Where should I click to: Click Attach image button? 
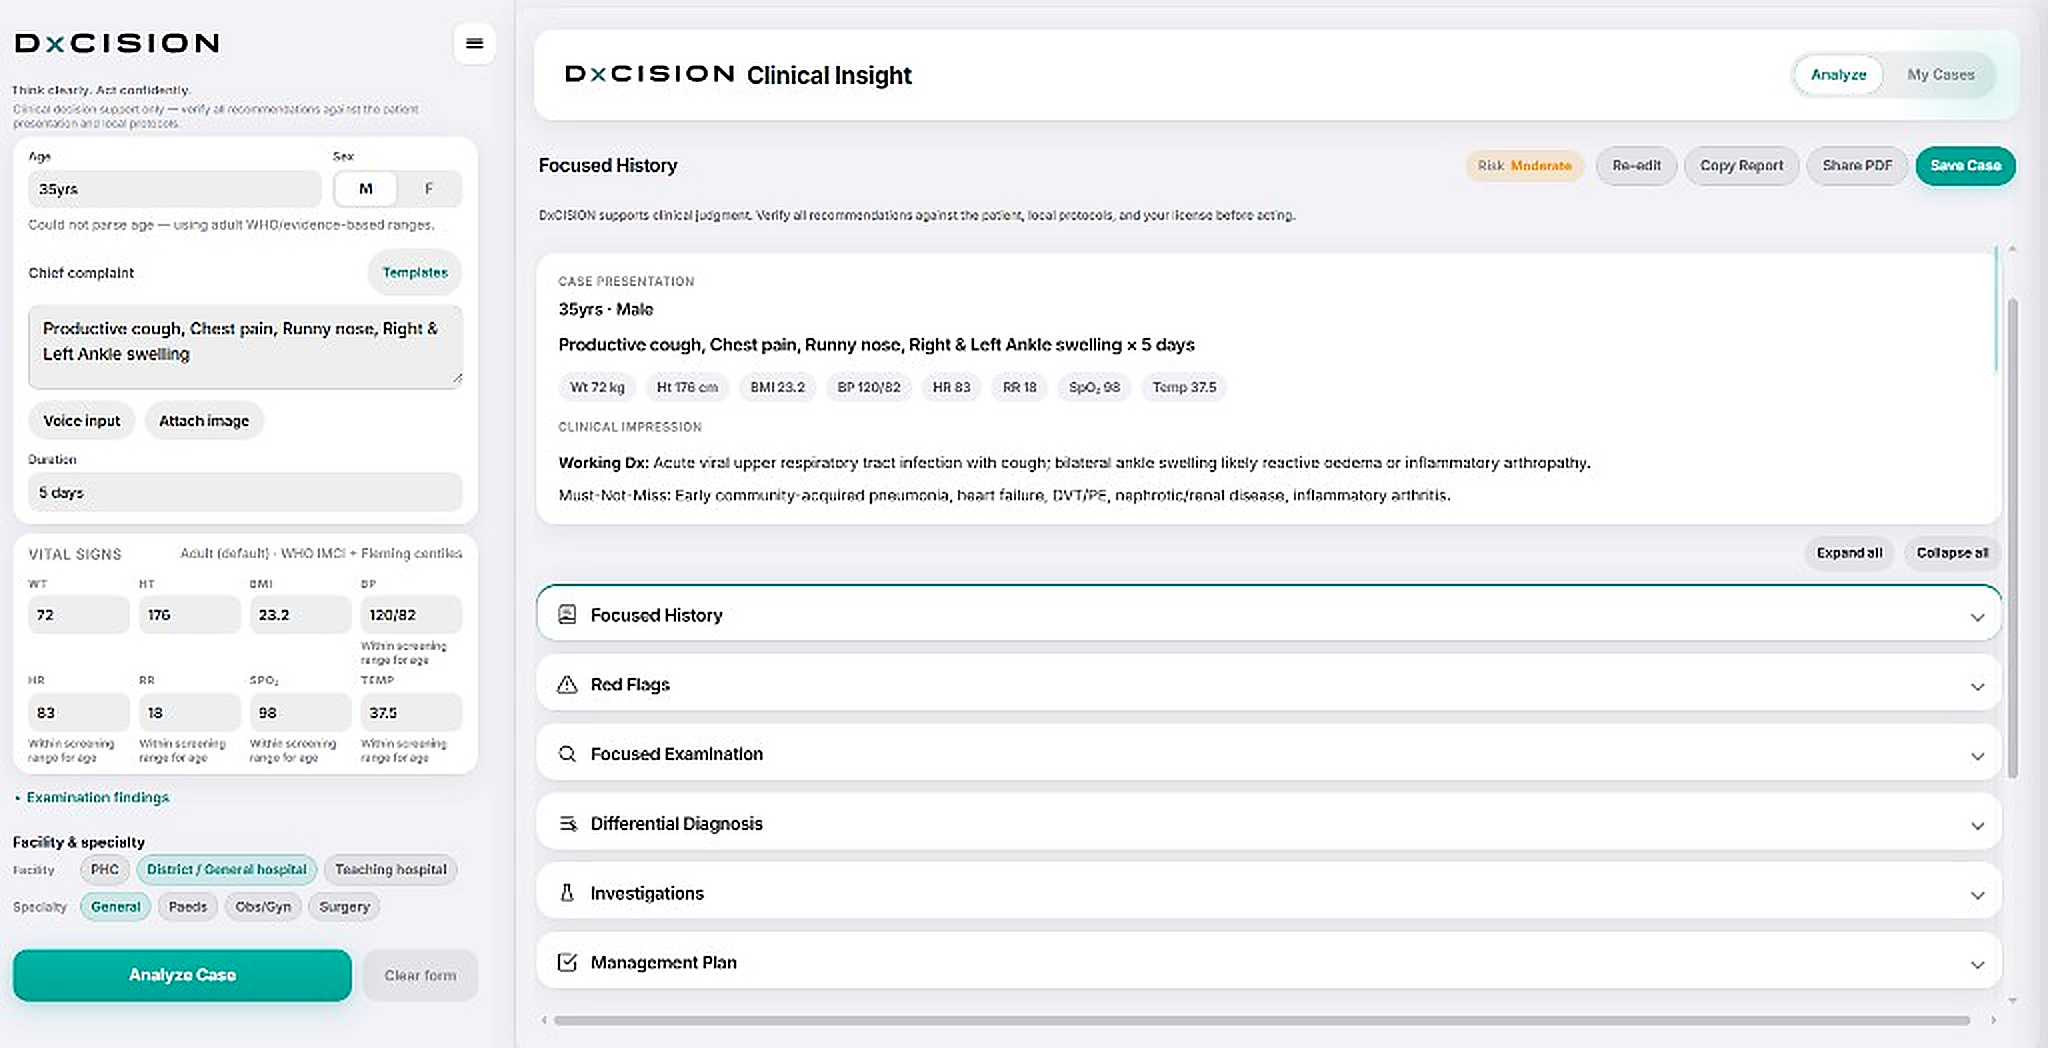click(204, 420)
